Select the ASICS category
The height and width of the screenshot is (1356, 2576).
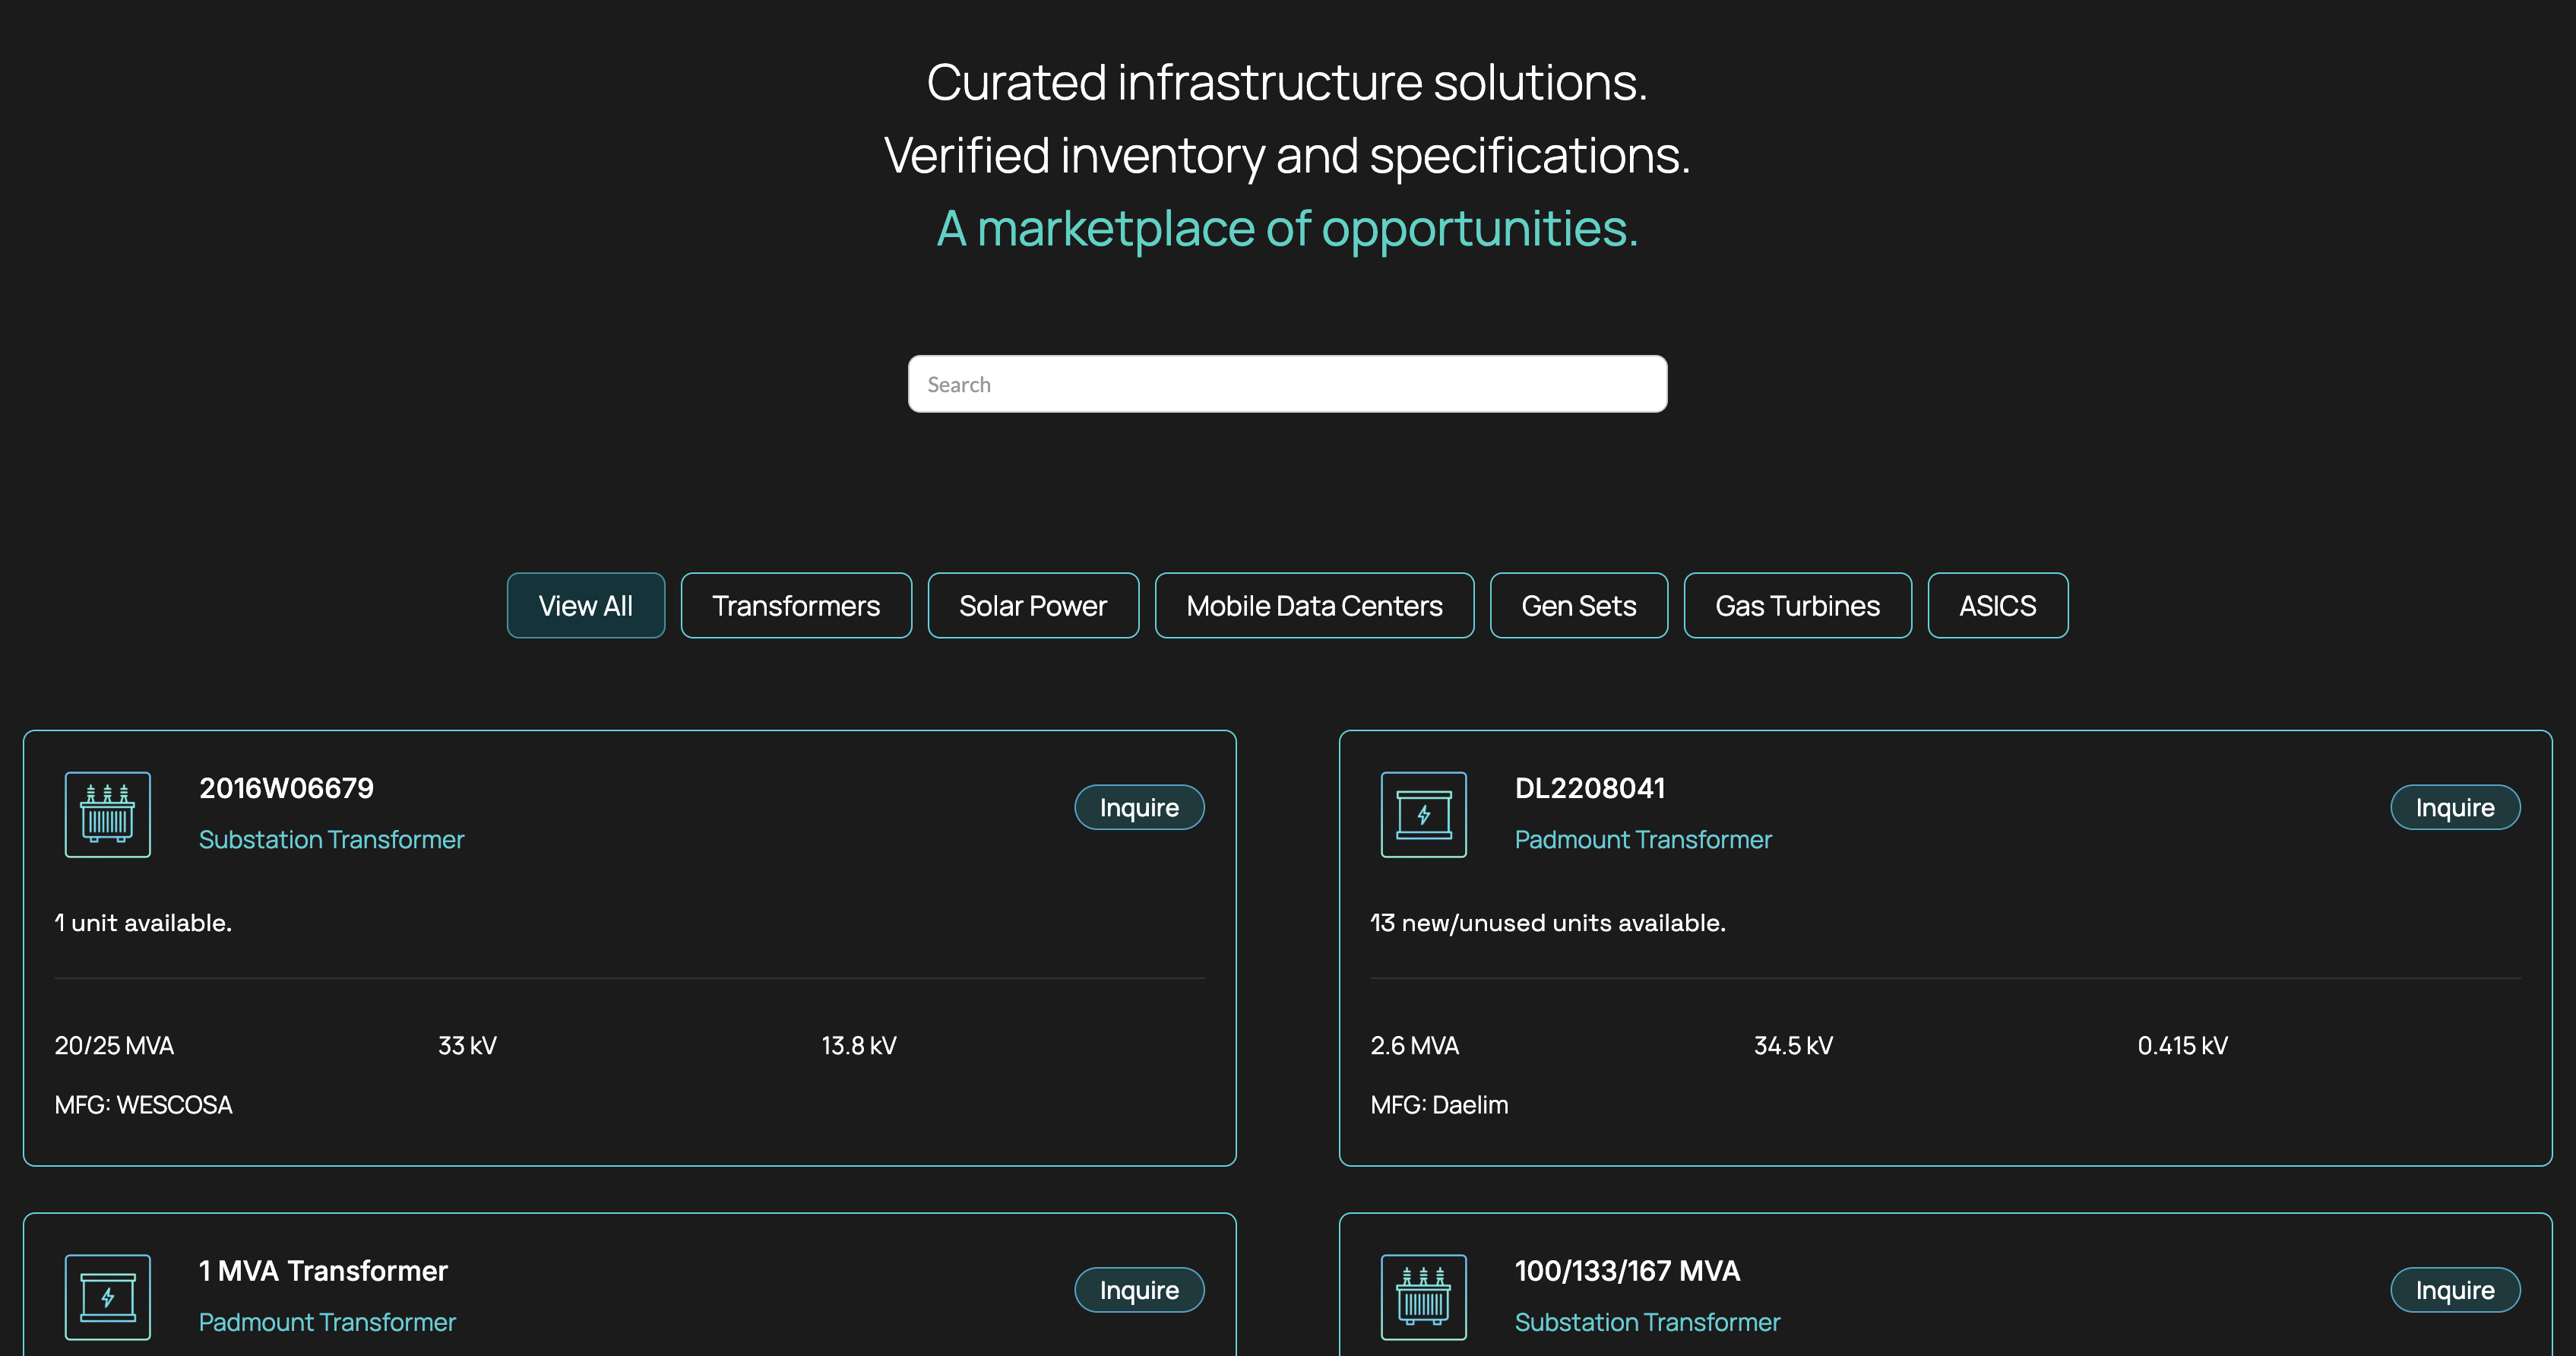(x=1997, y=605)
